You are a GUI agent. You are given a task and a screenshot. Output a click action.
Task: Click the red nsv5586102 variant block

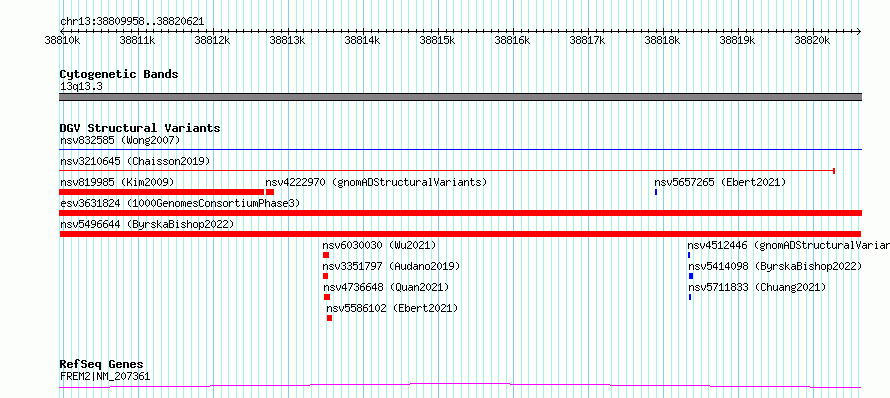330,318
